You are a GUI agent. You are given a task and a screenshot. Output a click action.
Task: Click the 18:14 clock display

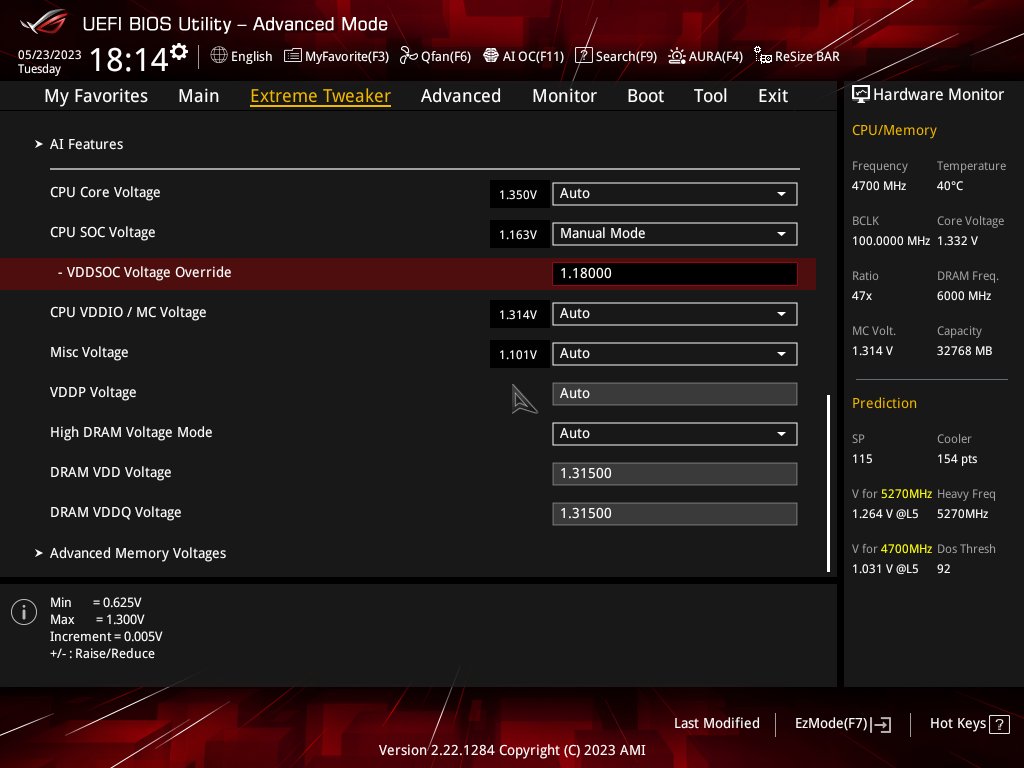129,59
